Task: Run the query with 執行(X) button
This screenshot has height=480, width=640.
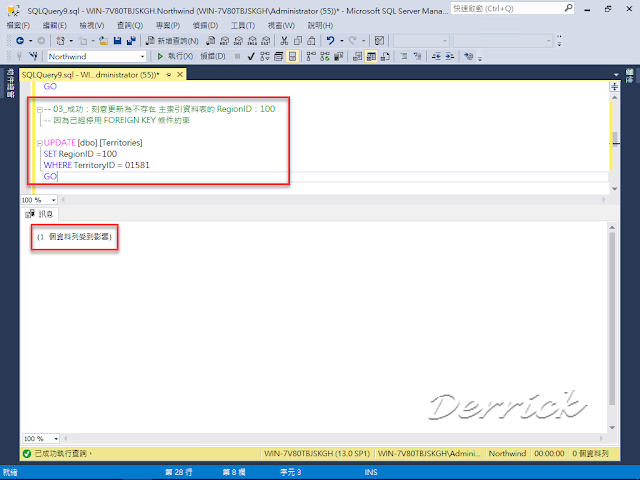Action: point(175,56)
